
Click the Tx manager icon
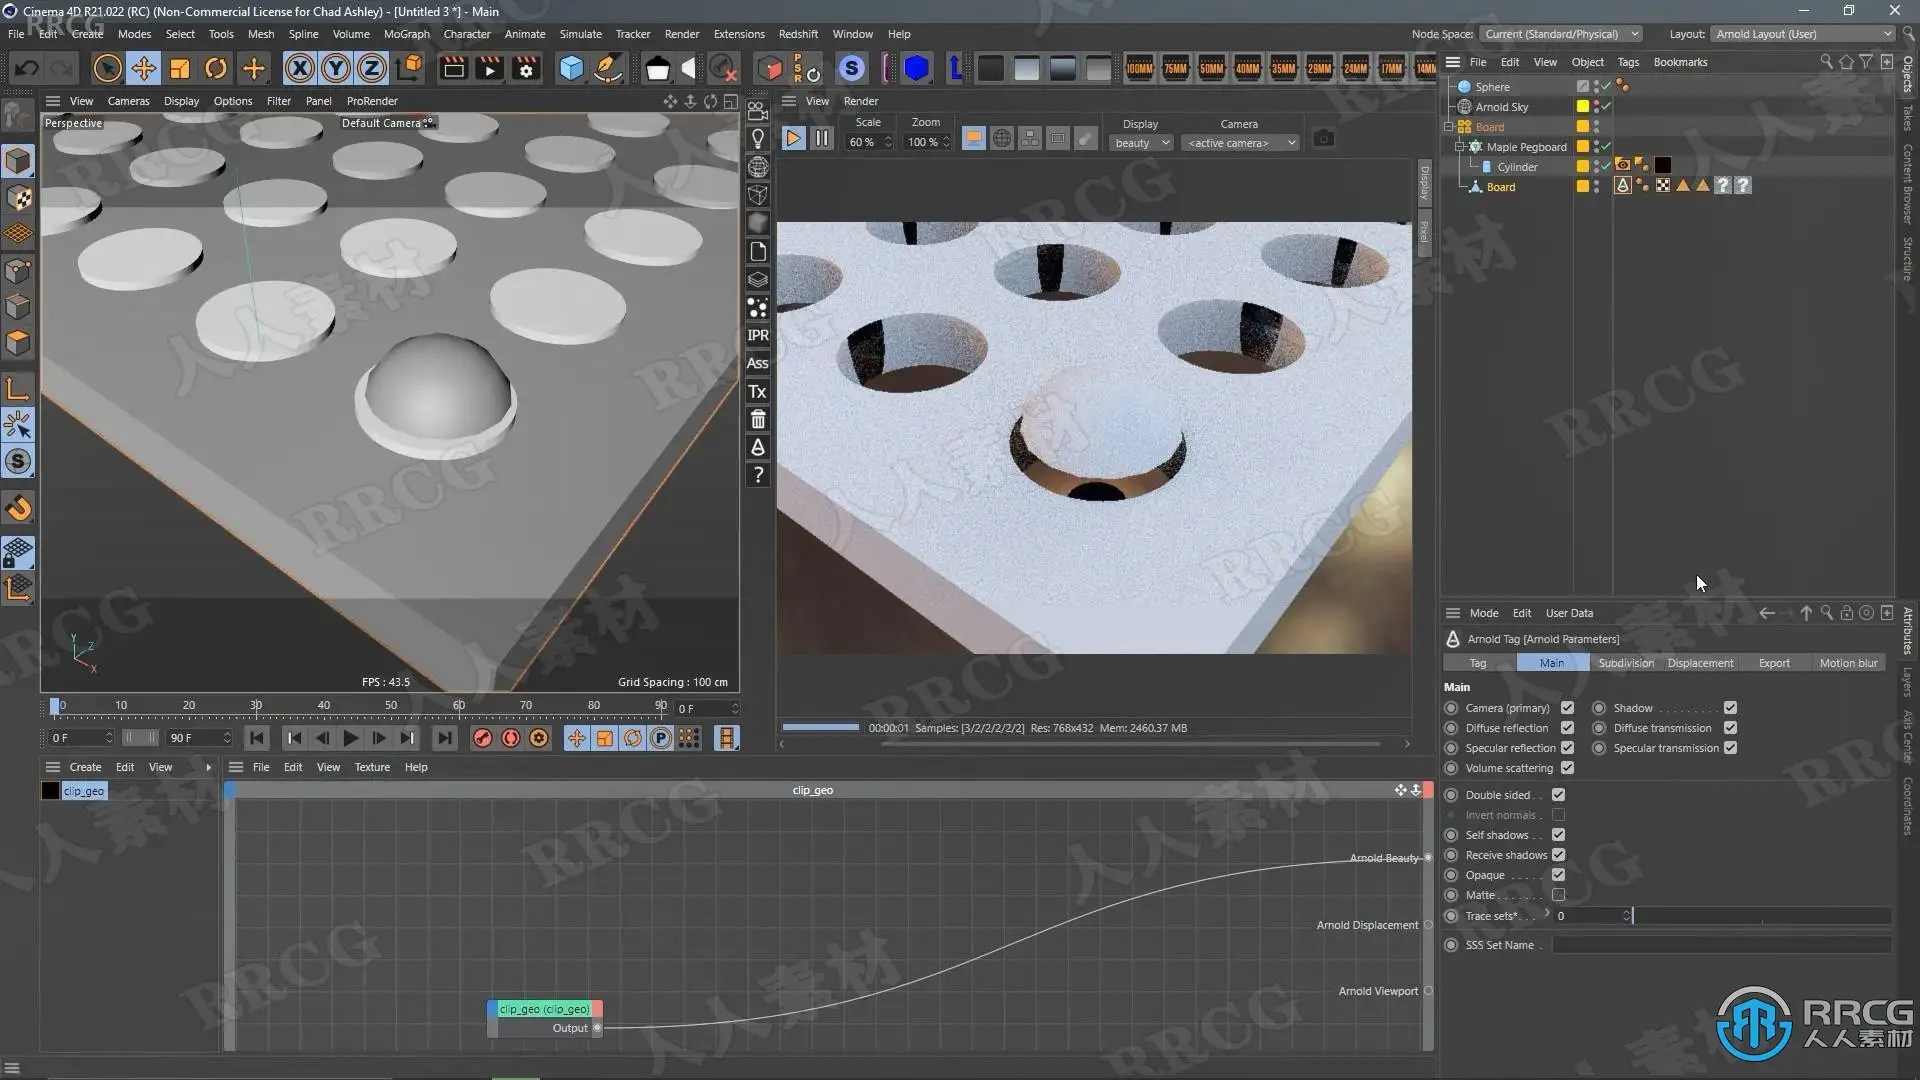758,391
